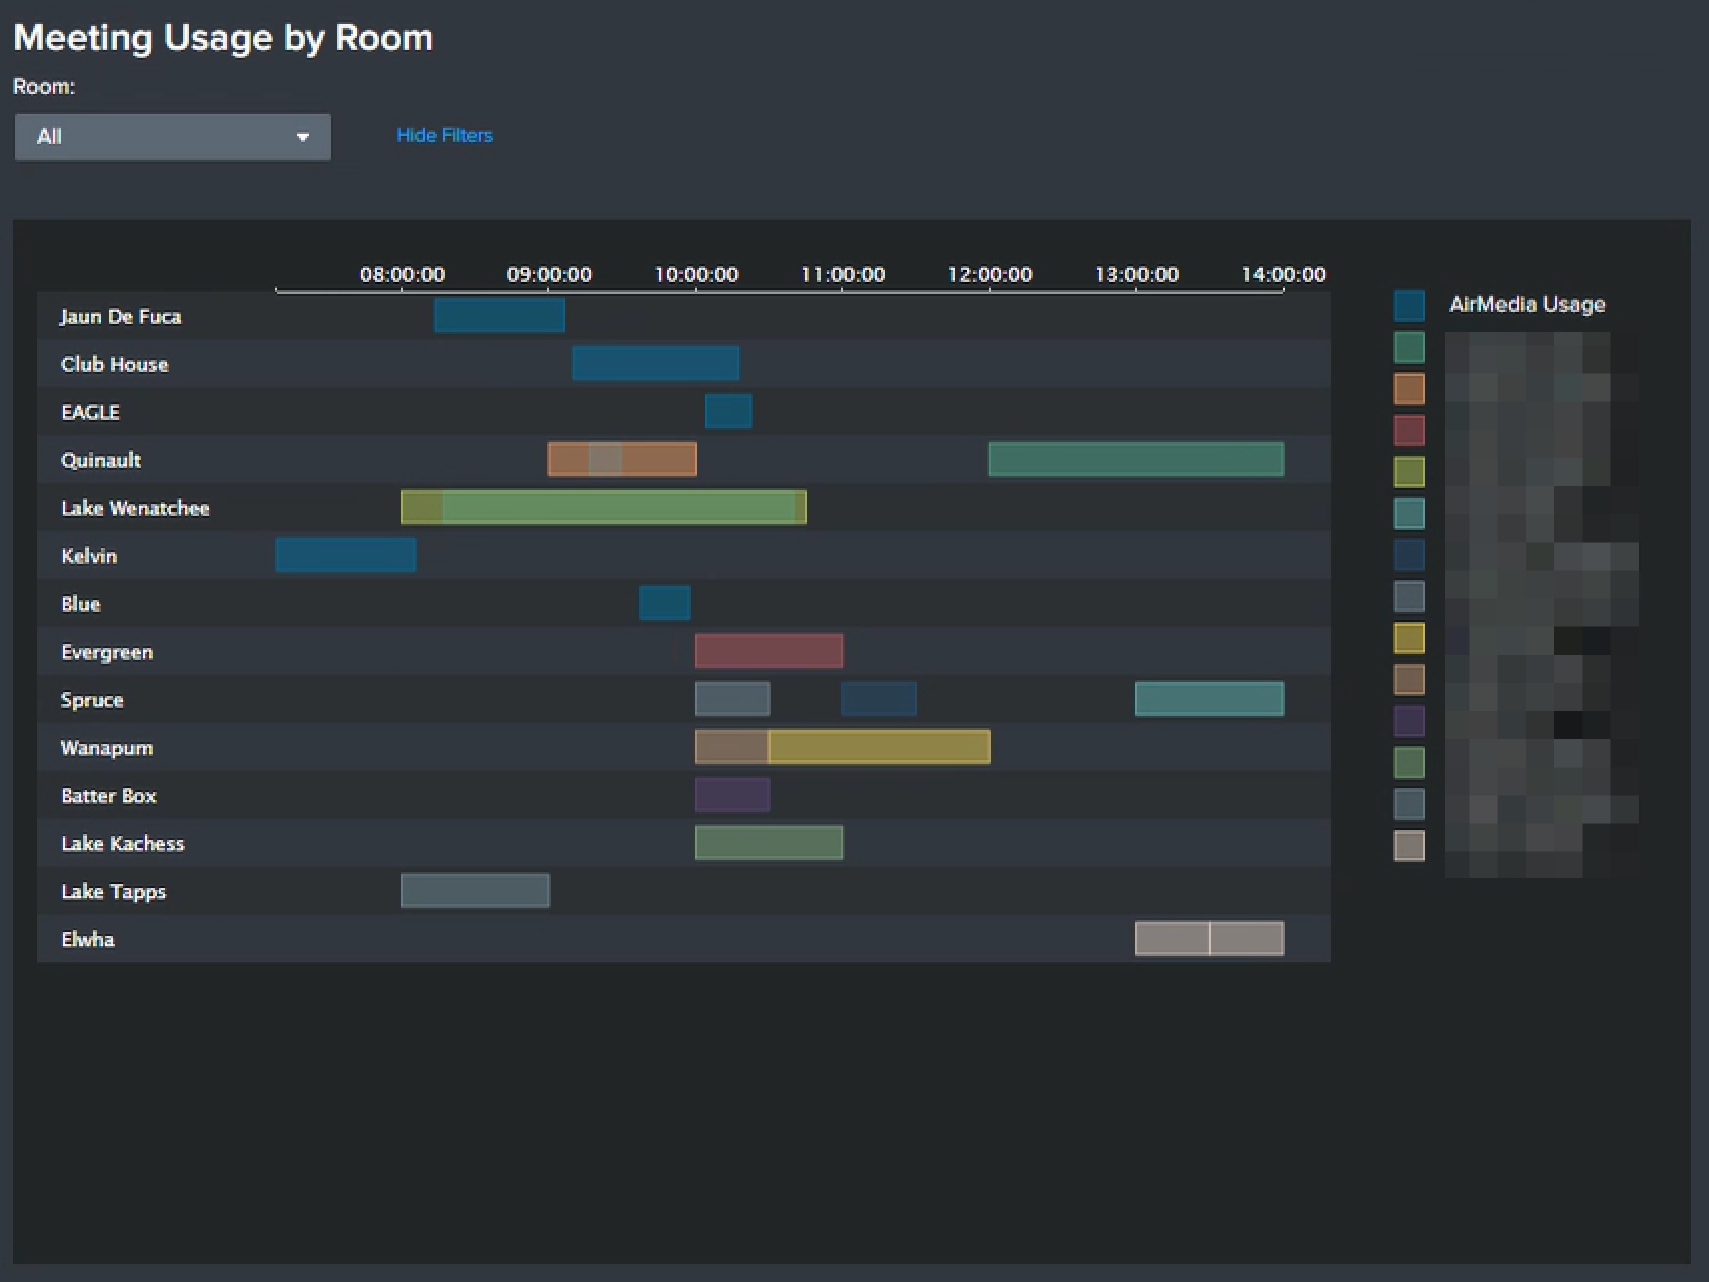Viewport: 1709px width, 1282px height.
Task: Click the Meeting Usage by Room heading
Action: 223,38
